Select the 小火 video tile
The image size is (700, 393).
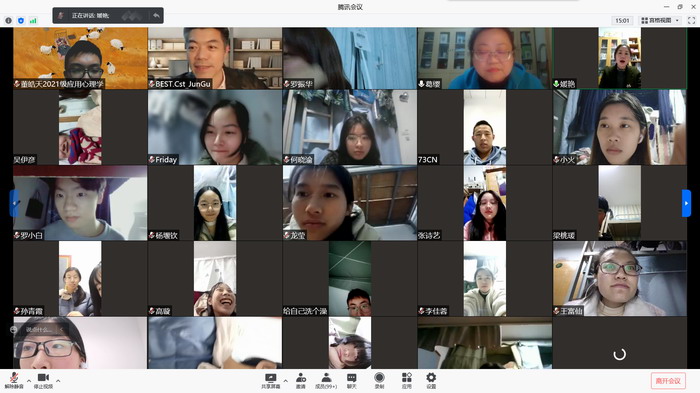(x=620, y=127)
